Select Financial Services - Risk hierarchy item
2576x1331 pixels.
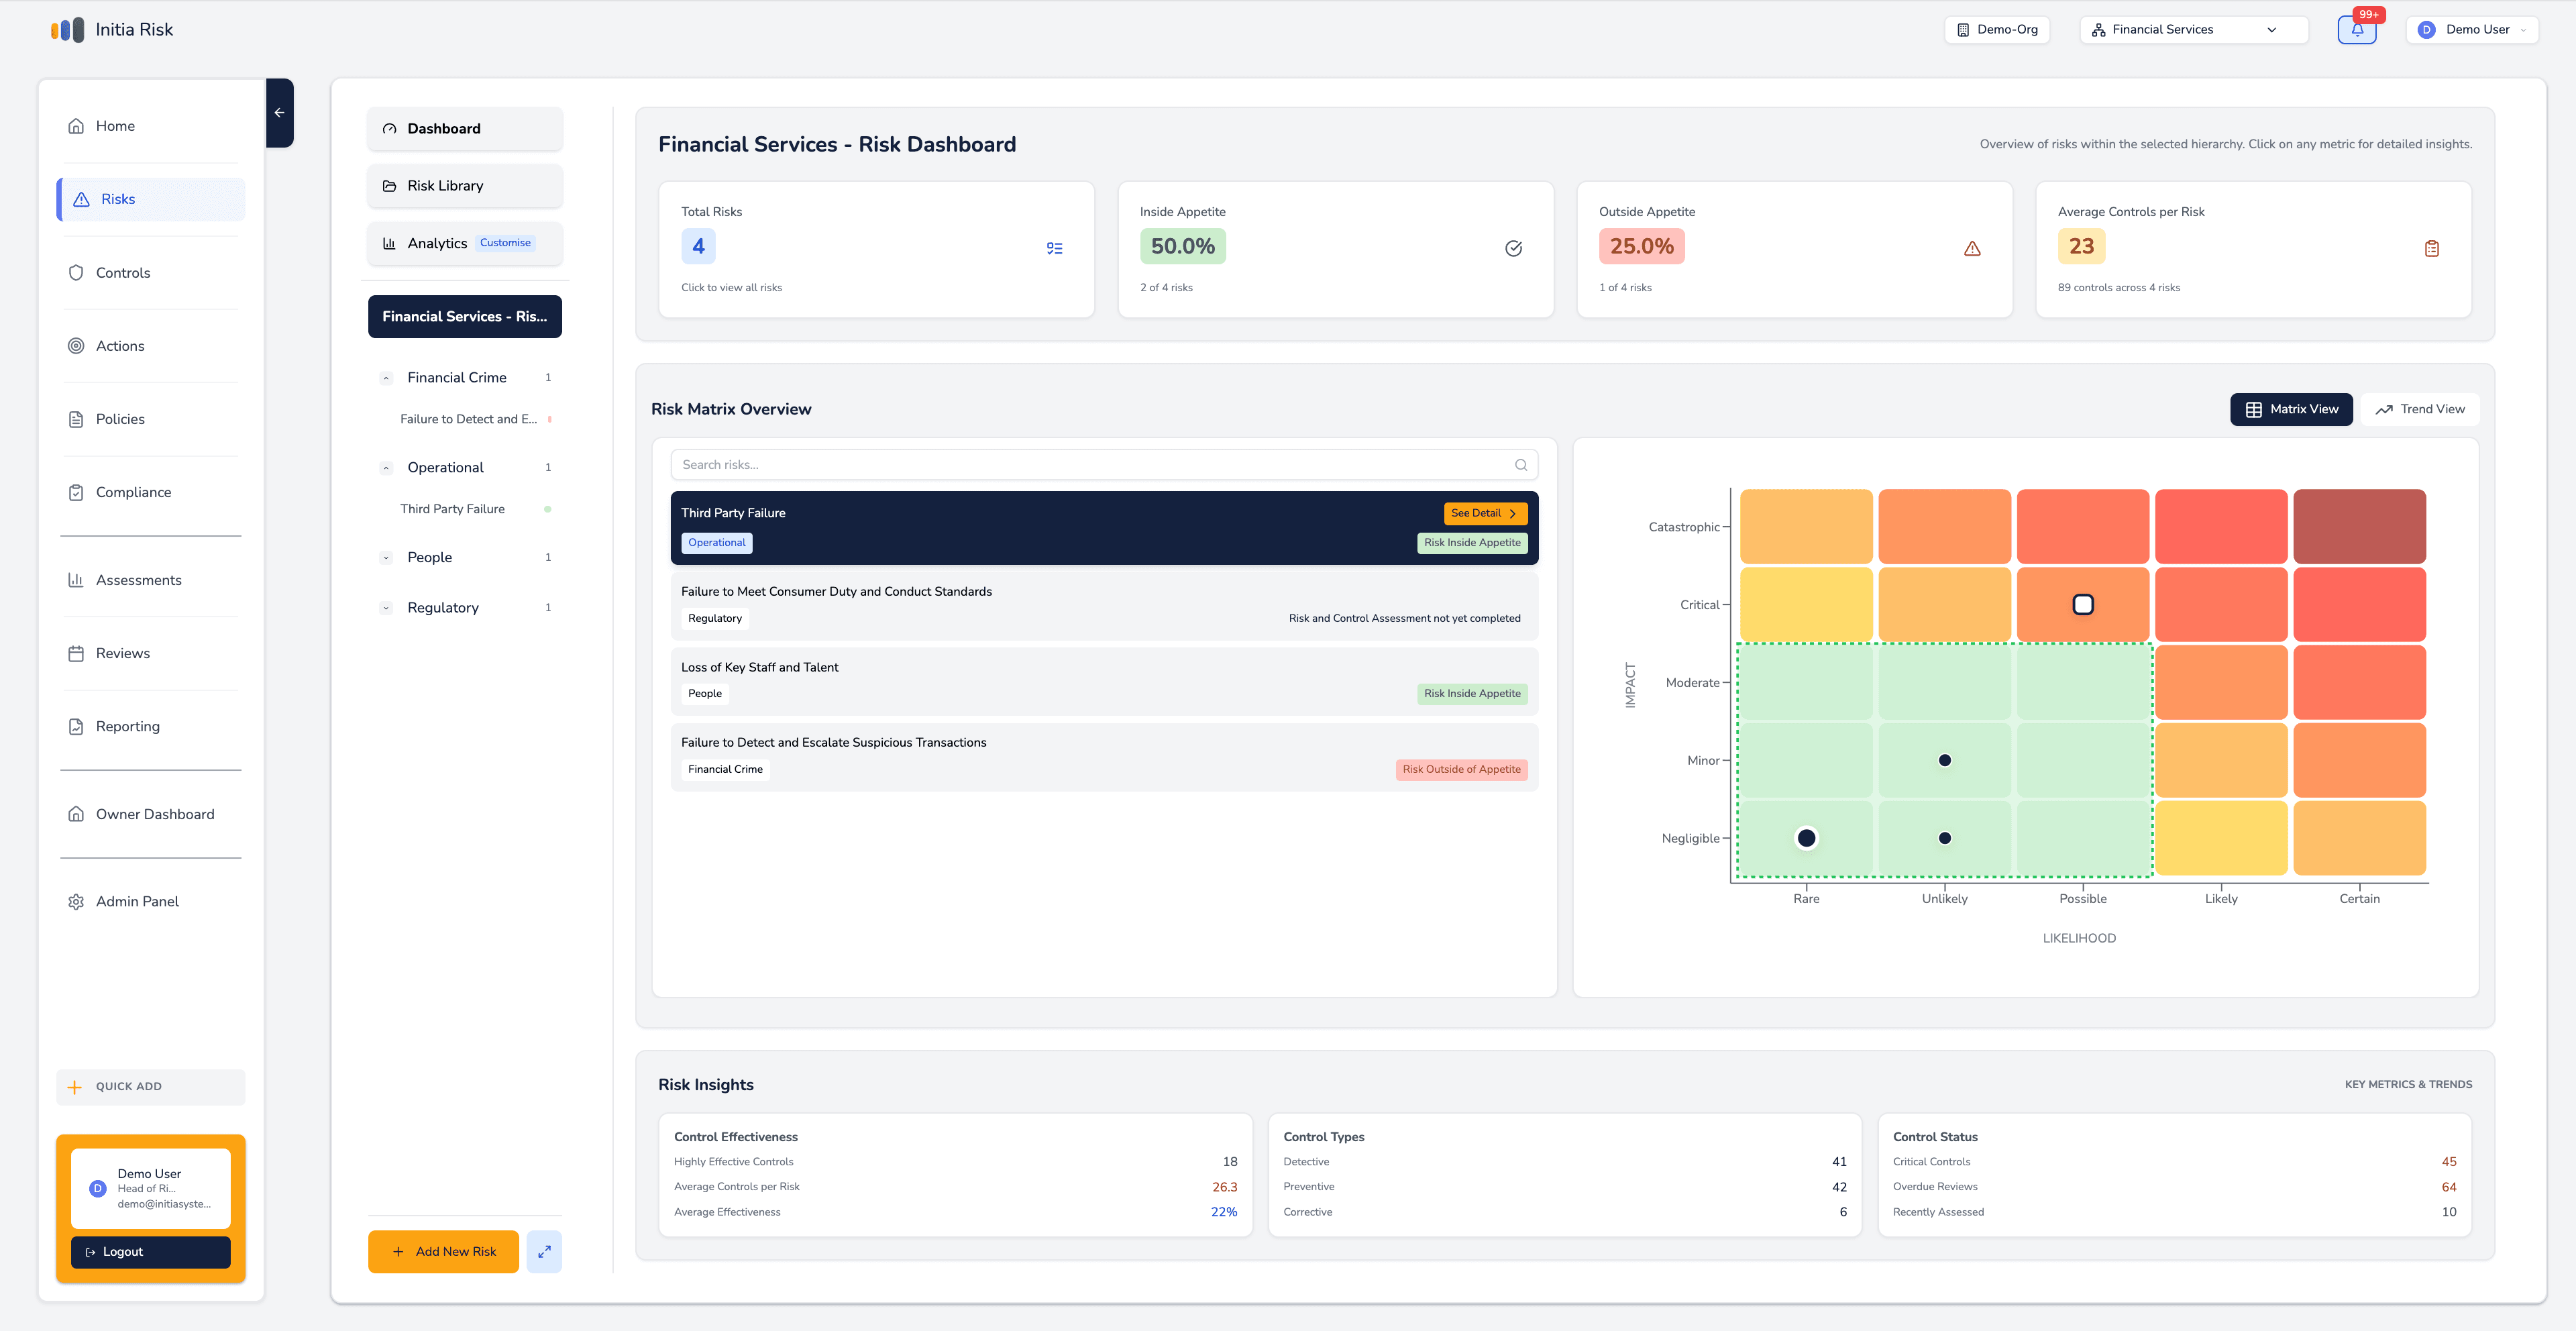click(x=465, y=316)
